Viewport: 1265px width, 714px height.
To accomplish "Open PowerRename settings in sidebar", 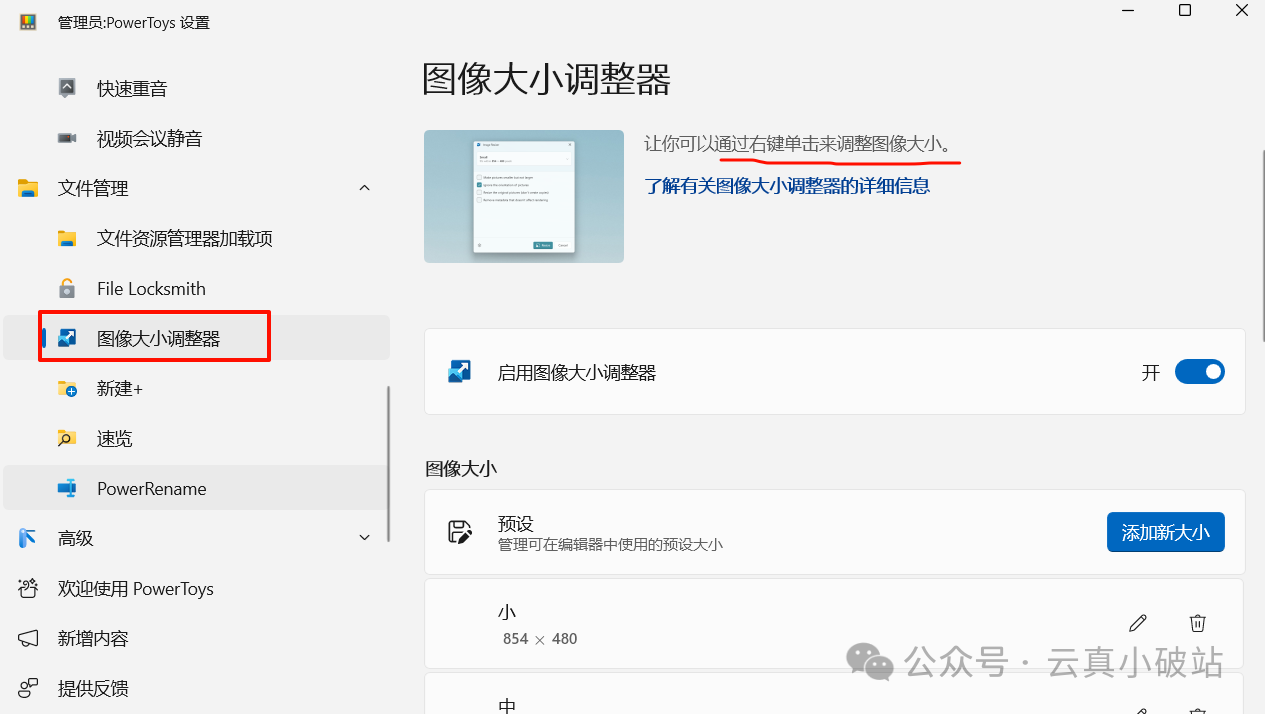I will click(x=196, y=488).
